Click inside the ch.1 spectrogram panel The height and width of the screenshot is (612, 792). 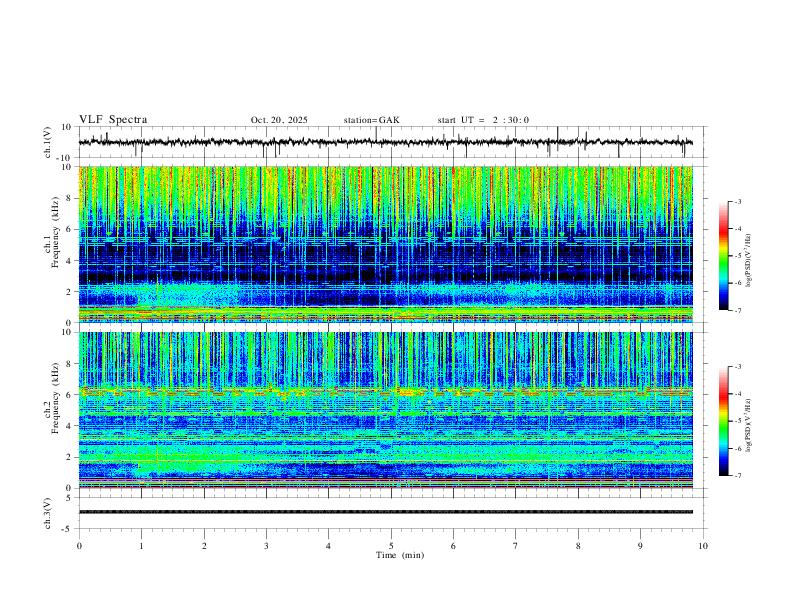(x=385, y=244)
